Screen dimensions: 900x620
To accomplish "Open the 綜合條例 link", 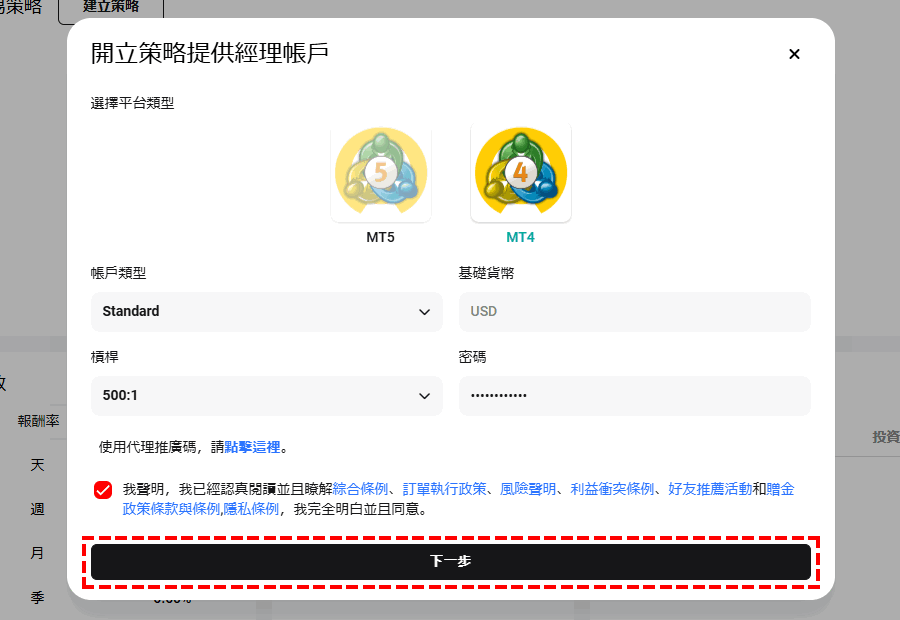I will 360,489.
